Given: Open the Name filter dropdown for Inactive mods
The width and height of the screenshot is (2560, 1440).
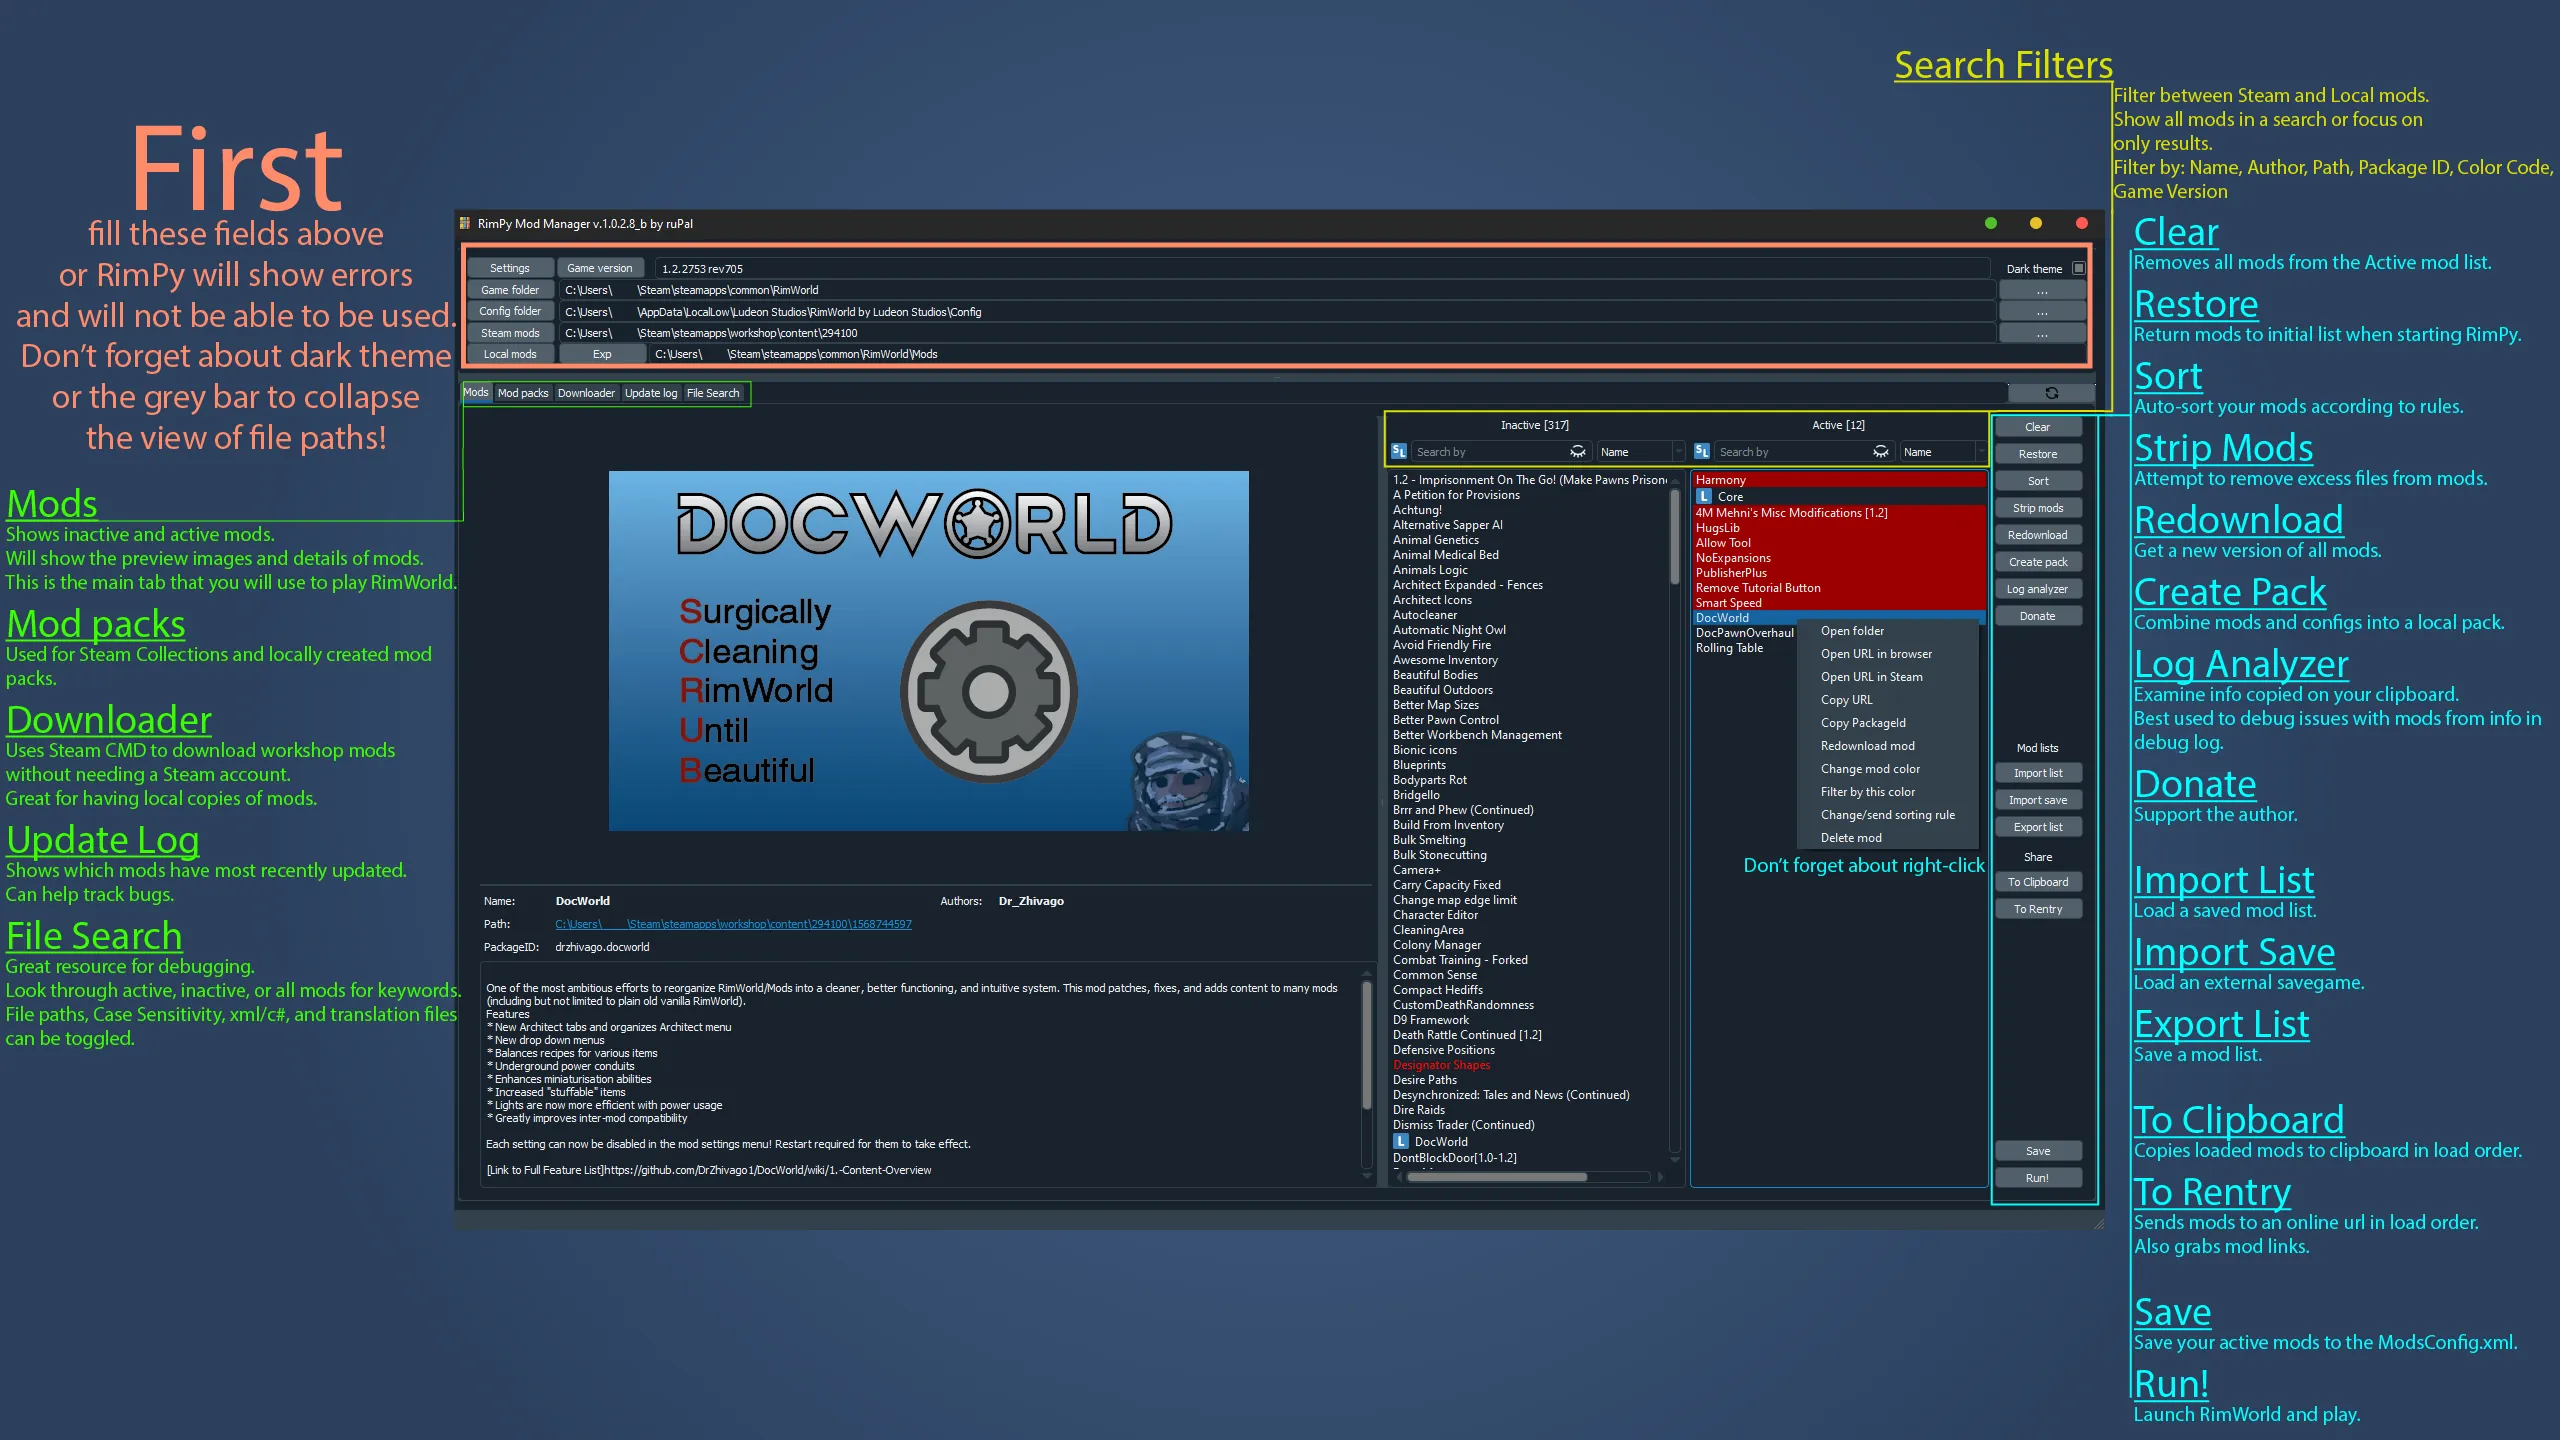Looking at the screenshot, I should tap(1640, 452).
